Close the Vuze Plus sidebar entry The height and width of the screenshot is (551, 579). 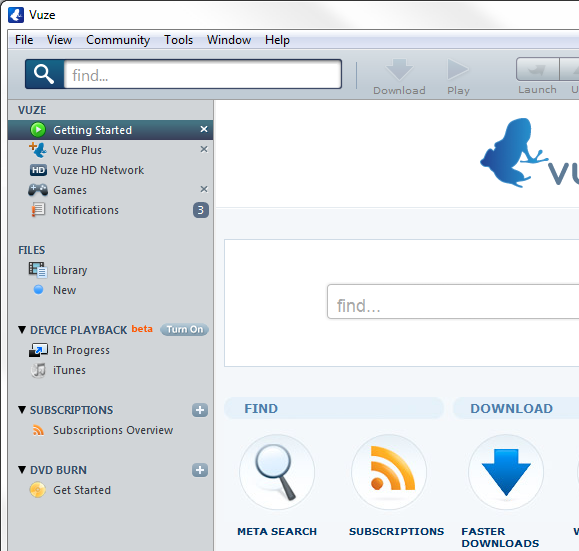tap(204, 149)
